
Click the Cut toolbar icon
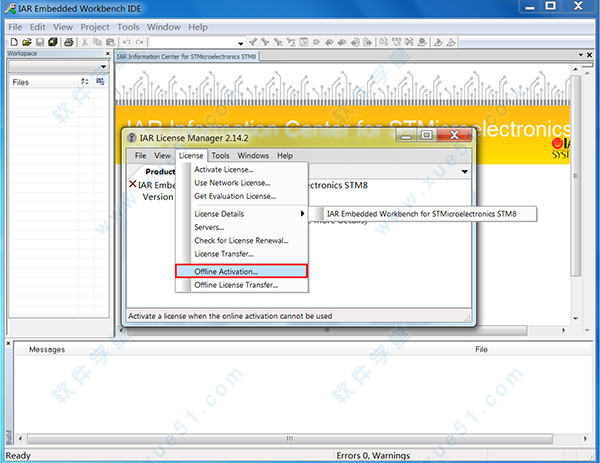tap(85, 42)
